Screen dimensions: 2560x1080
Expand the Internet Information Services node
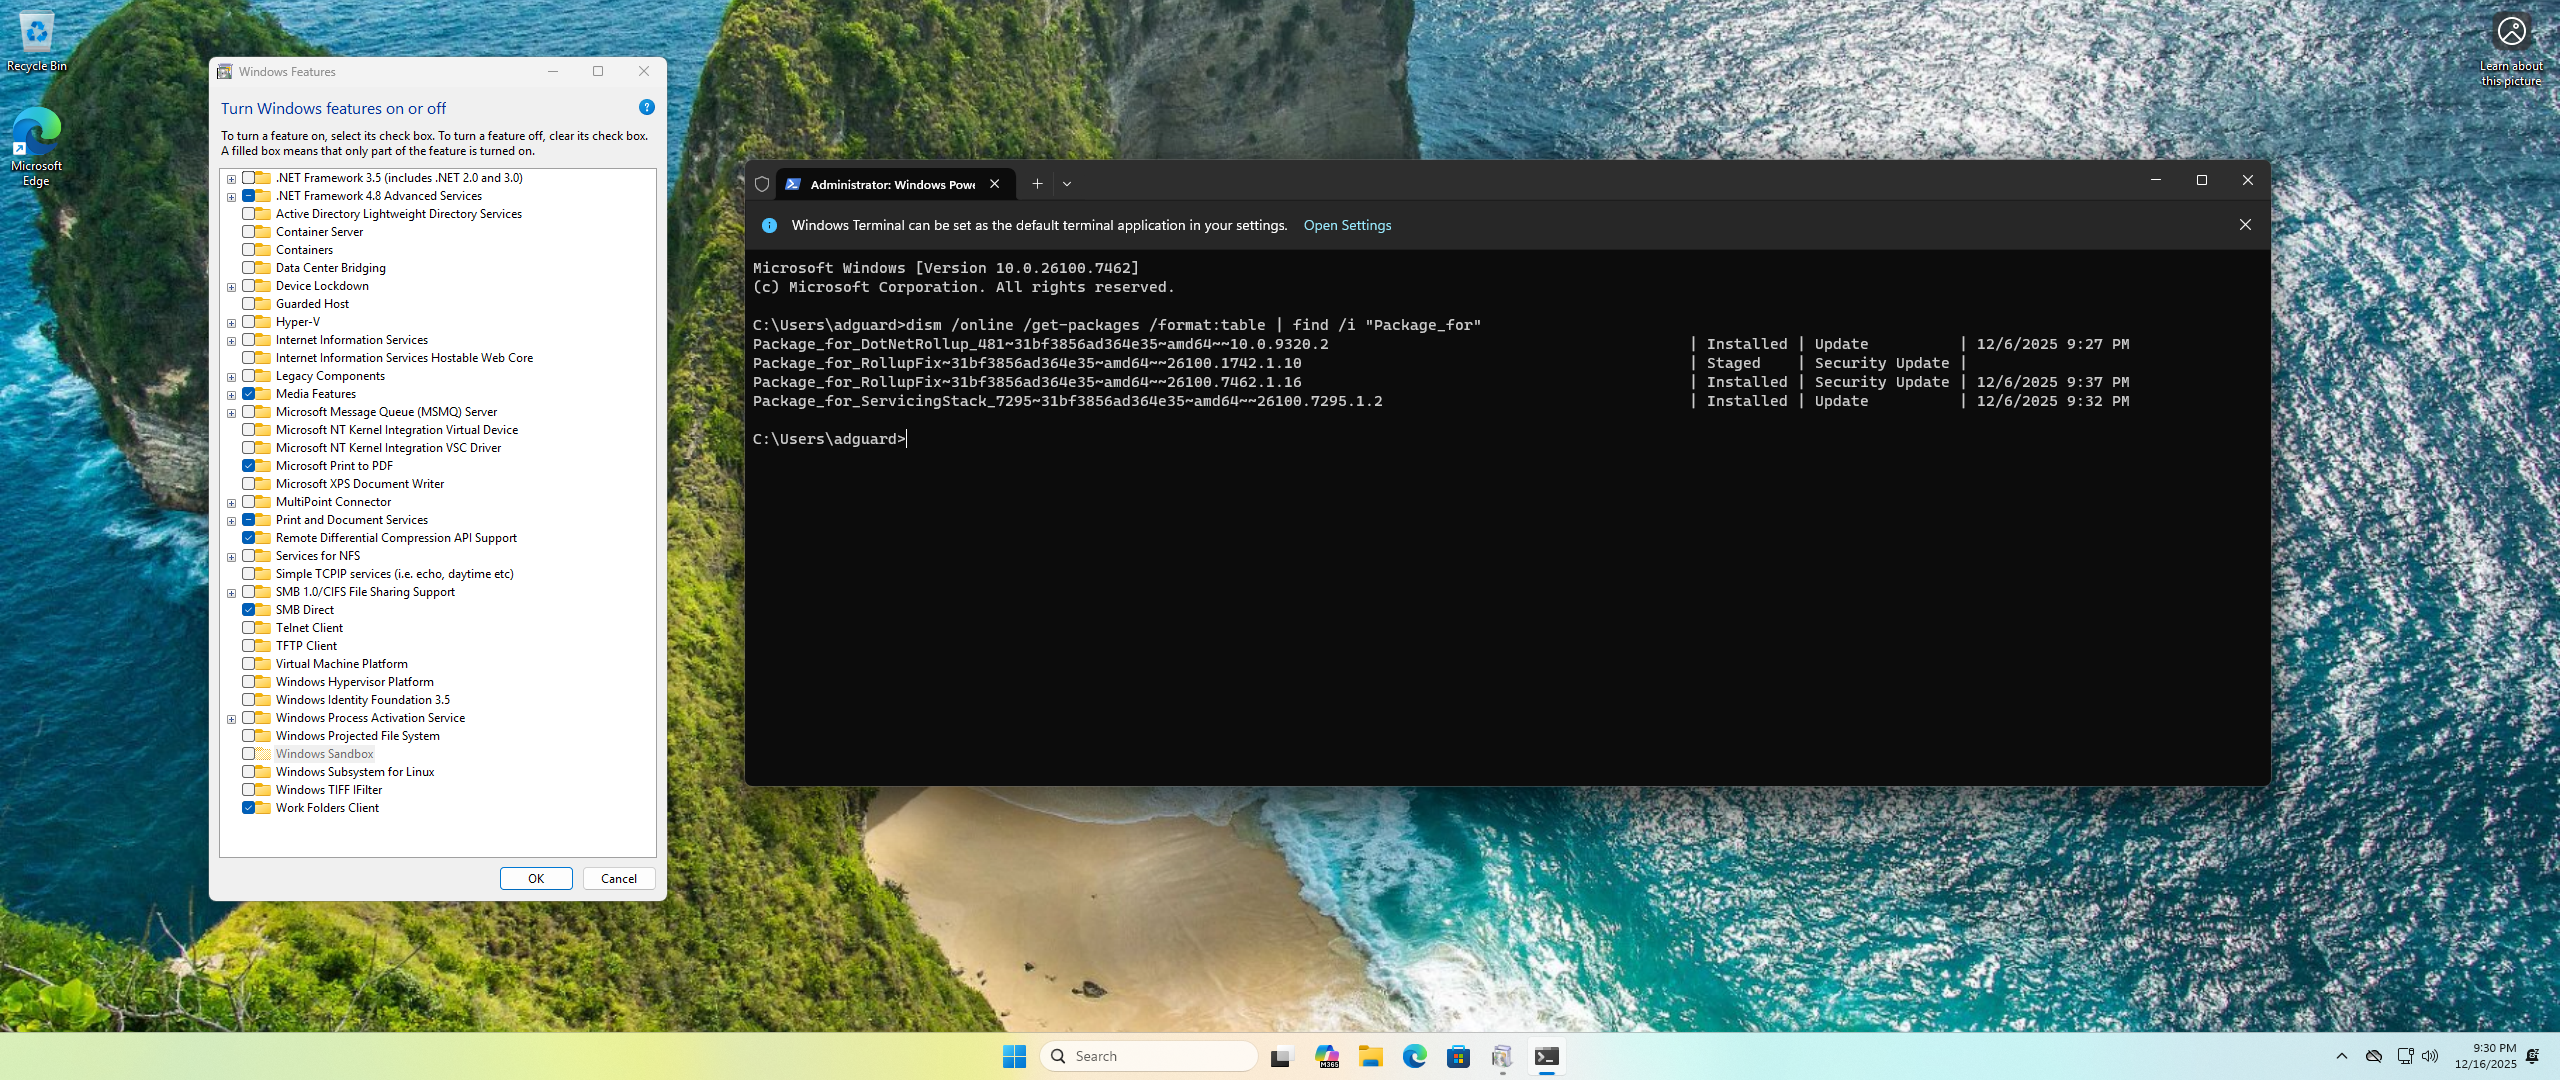click(x=231, y=341)
